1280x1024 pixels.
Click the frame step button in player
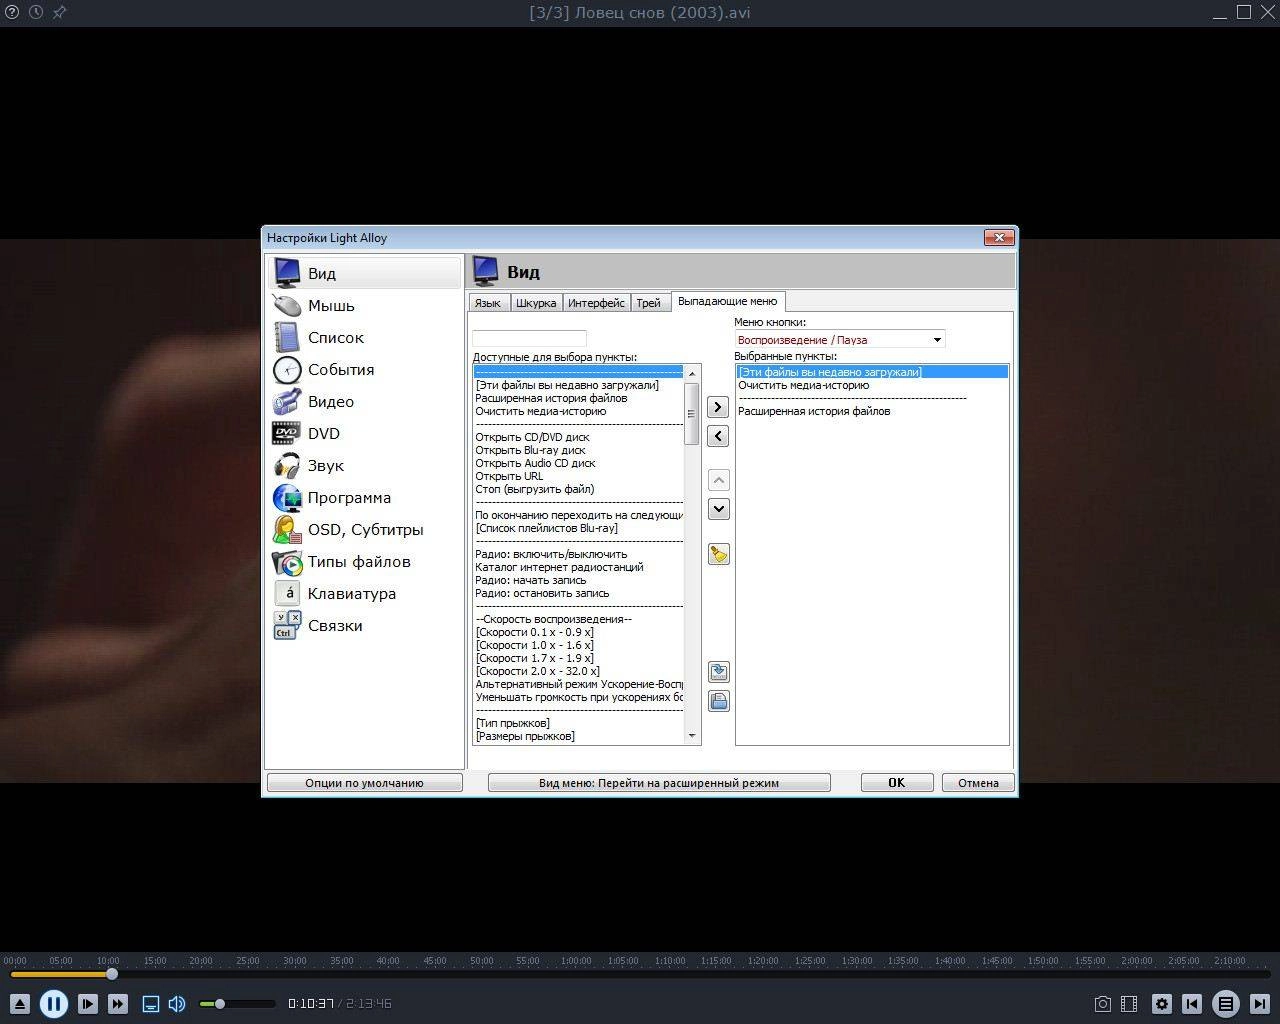88,1004
